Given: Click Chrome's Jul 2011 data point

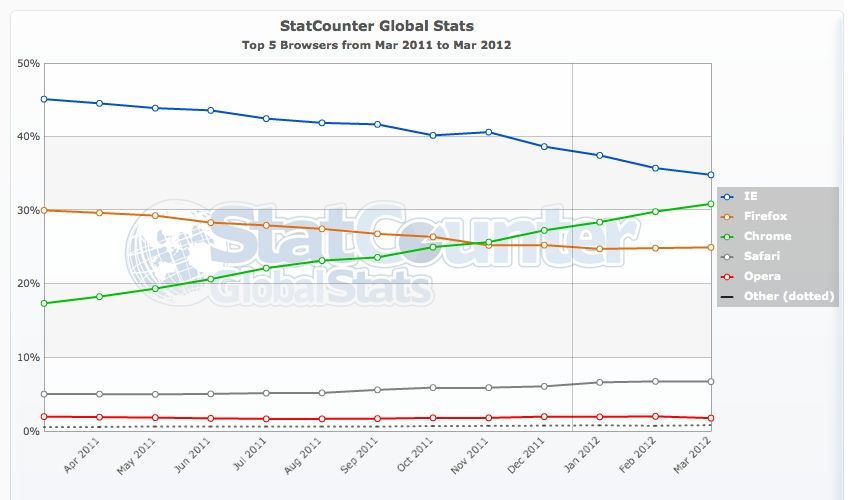Looking at the screenshot, I should 266,268.
